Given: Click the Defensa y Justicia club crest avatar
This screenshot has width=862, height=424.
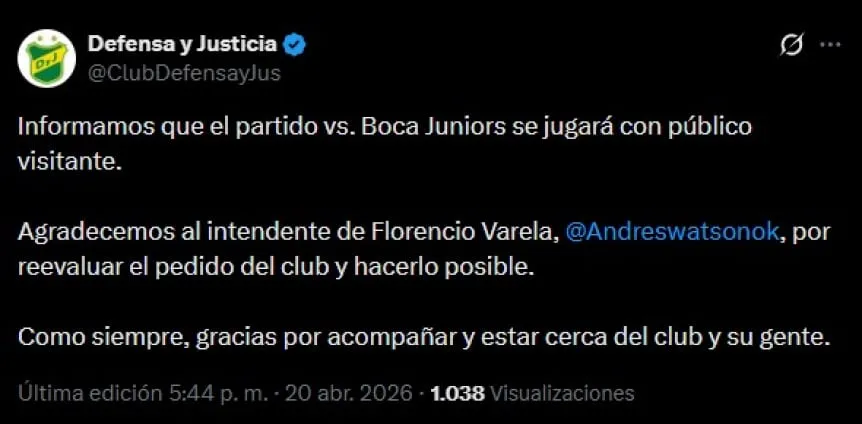Looking at the screenshot, I should [47, 58].
